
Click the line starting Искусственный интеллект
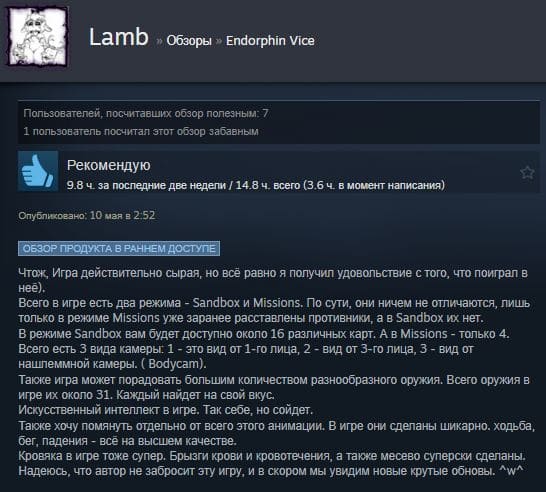(x=165, y=410)
